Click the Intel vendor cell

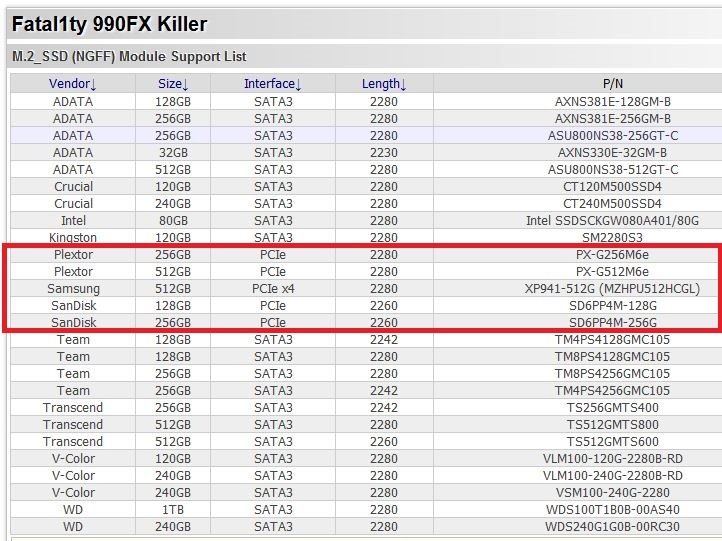tap(73, 221)
